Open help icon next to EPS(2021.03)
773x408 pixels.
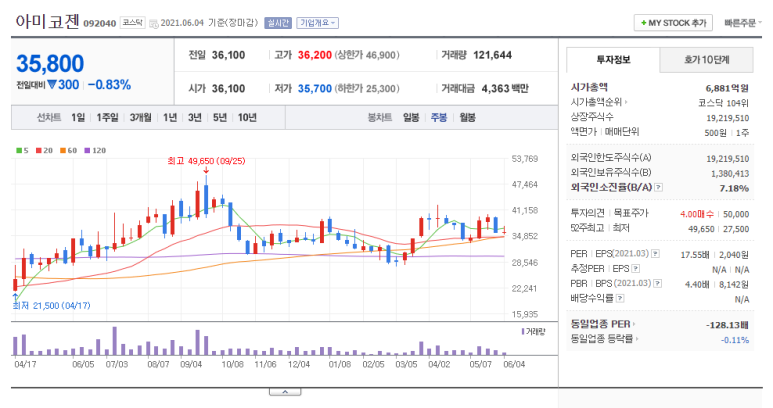tap(655, 254)
